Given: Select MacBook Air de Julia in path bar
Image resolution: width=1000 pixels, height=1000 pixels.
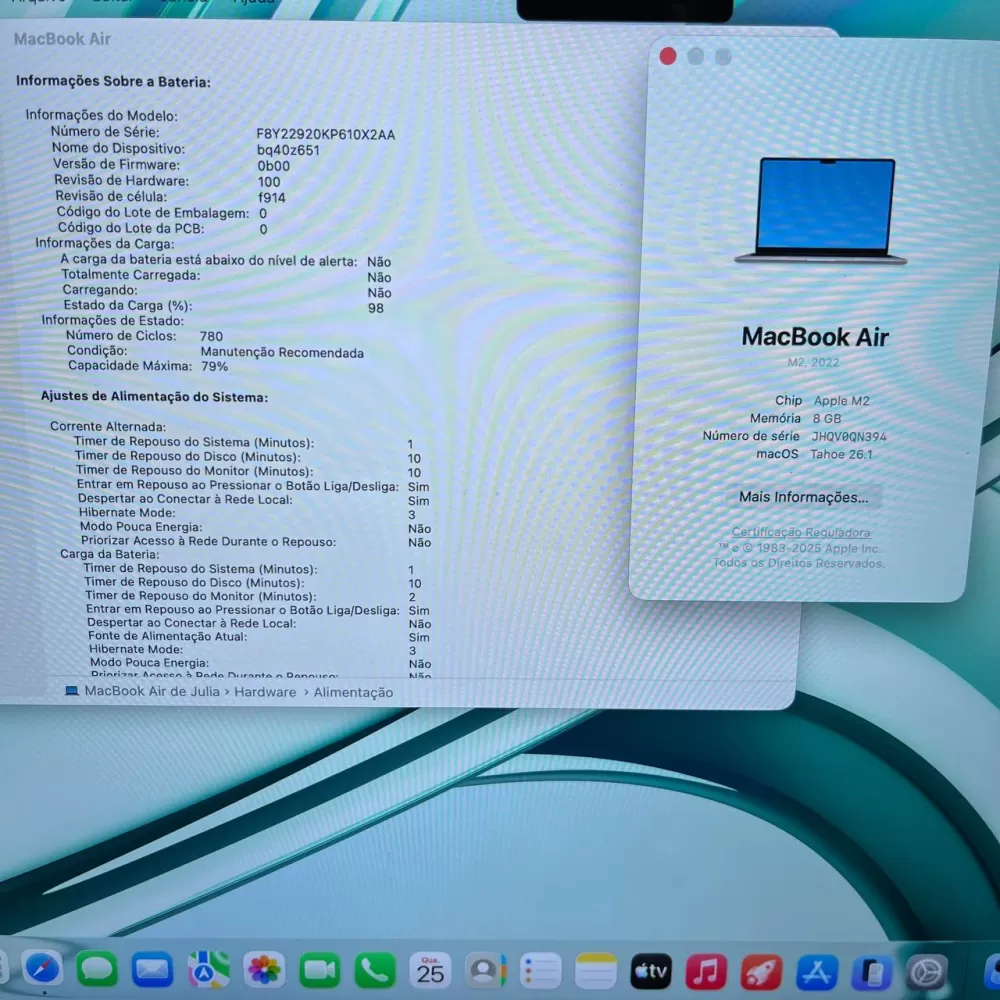Looking at the screenshot, I should pos(151,691).
